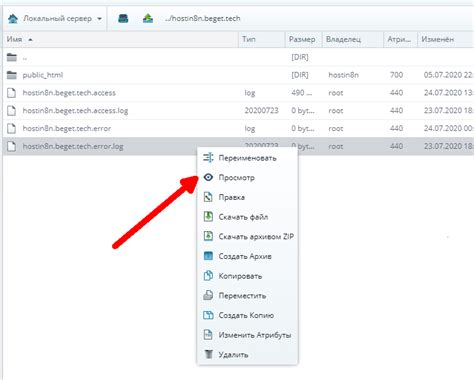The image size is (474, 380).
Task: Click the copy icon for Копировать
Action: click(x=208, y=275)
